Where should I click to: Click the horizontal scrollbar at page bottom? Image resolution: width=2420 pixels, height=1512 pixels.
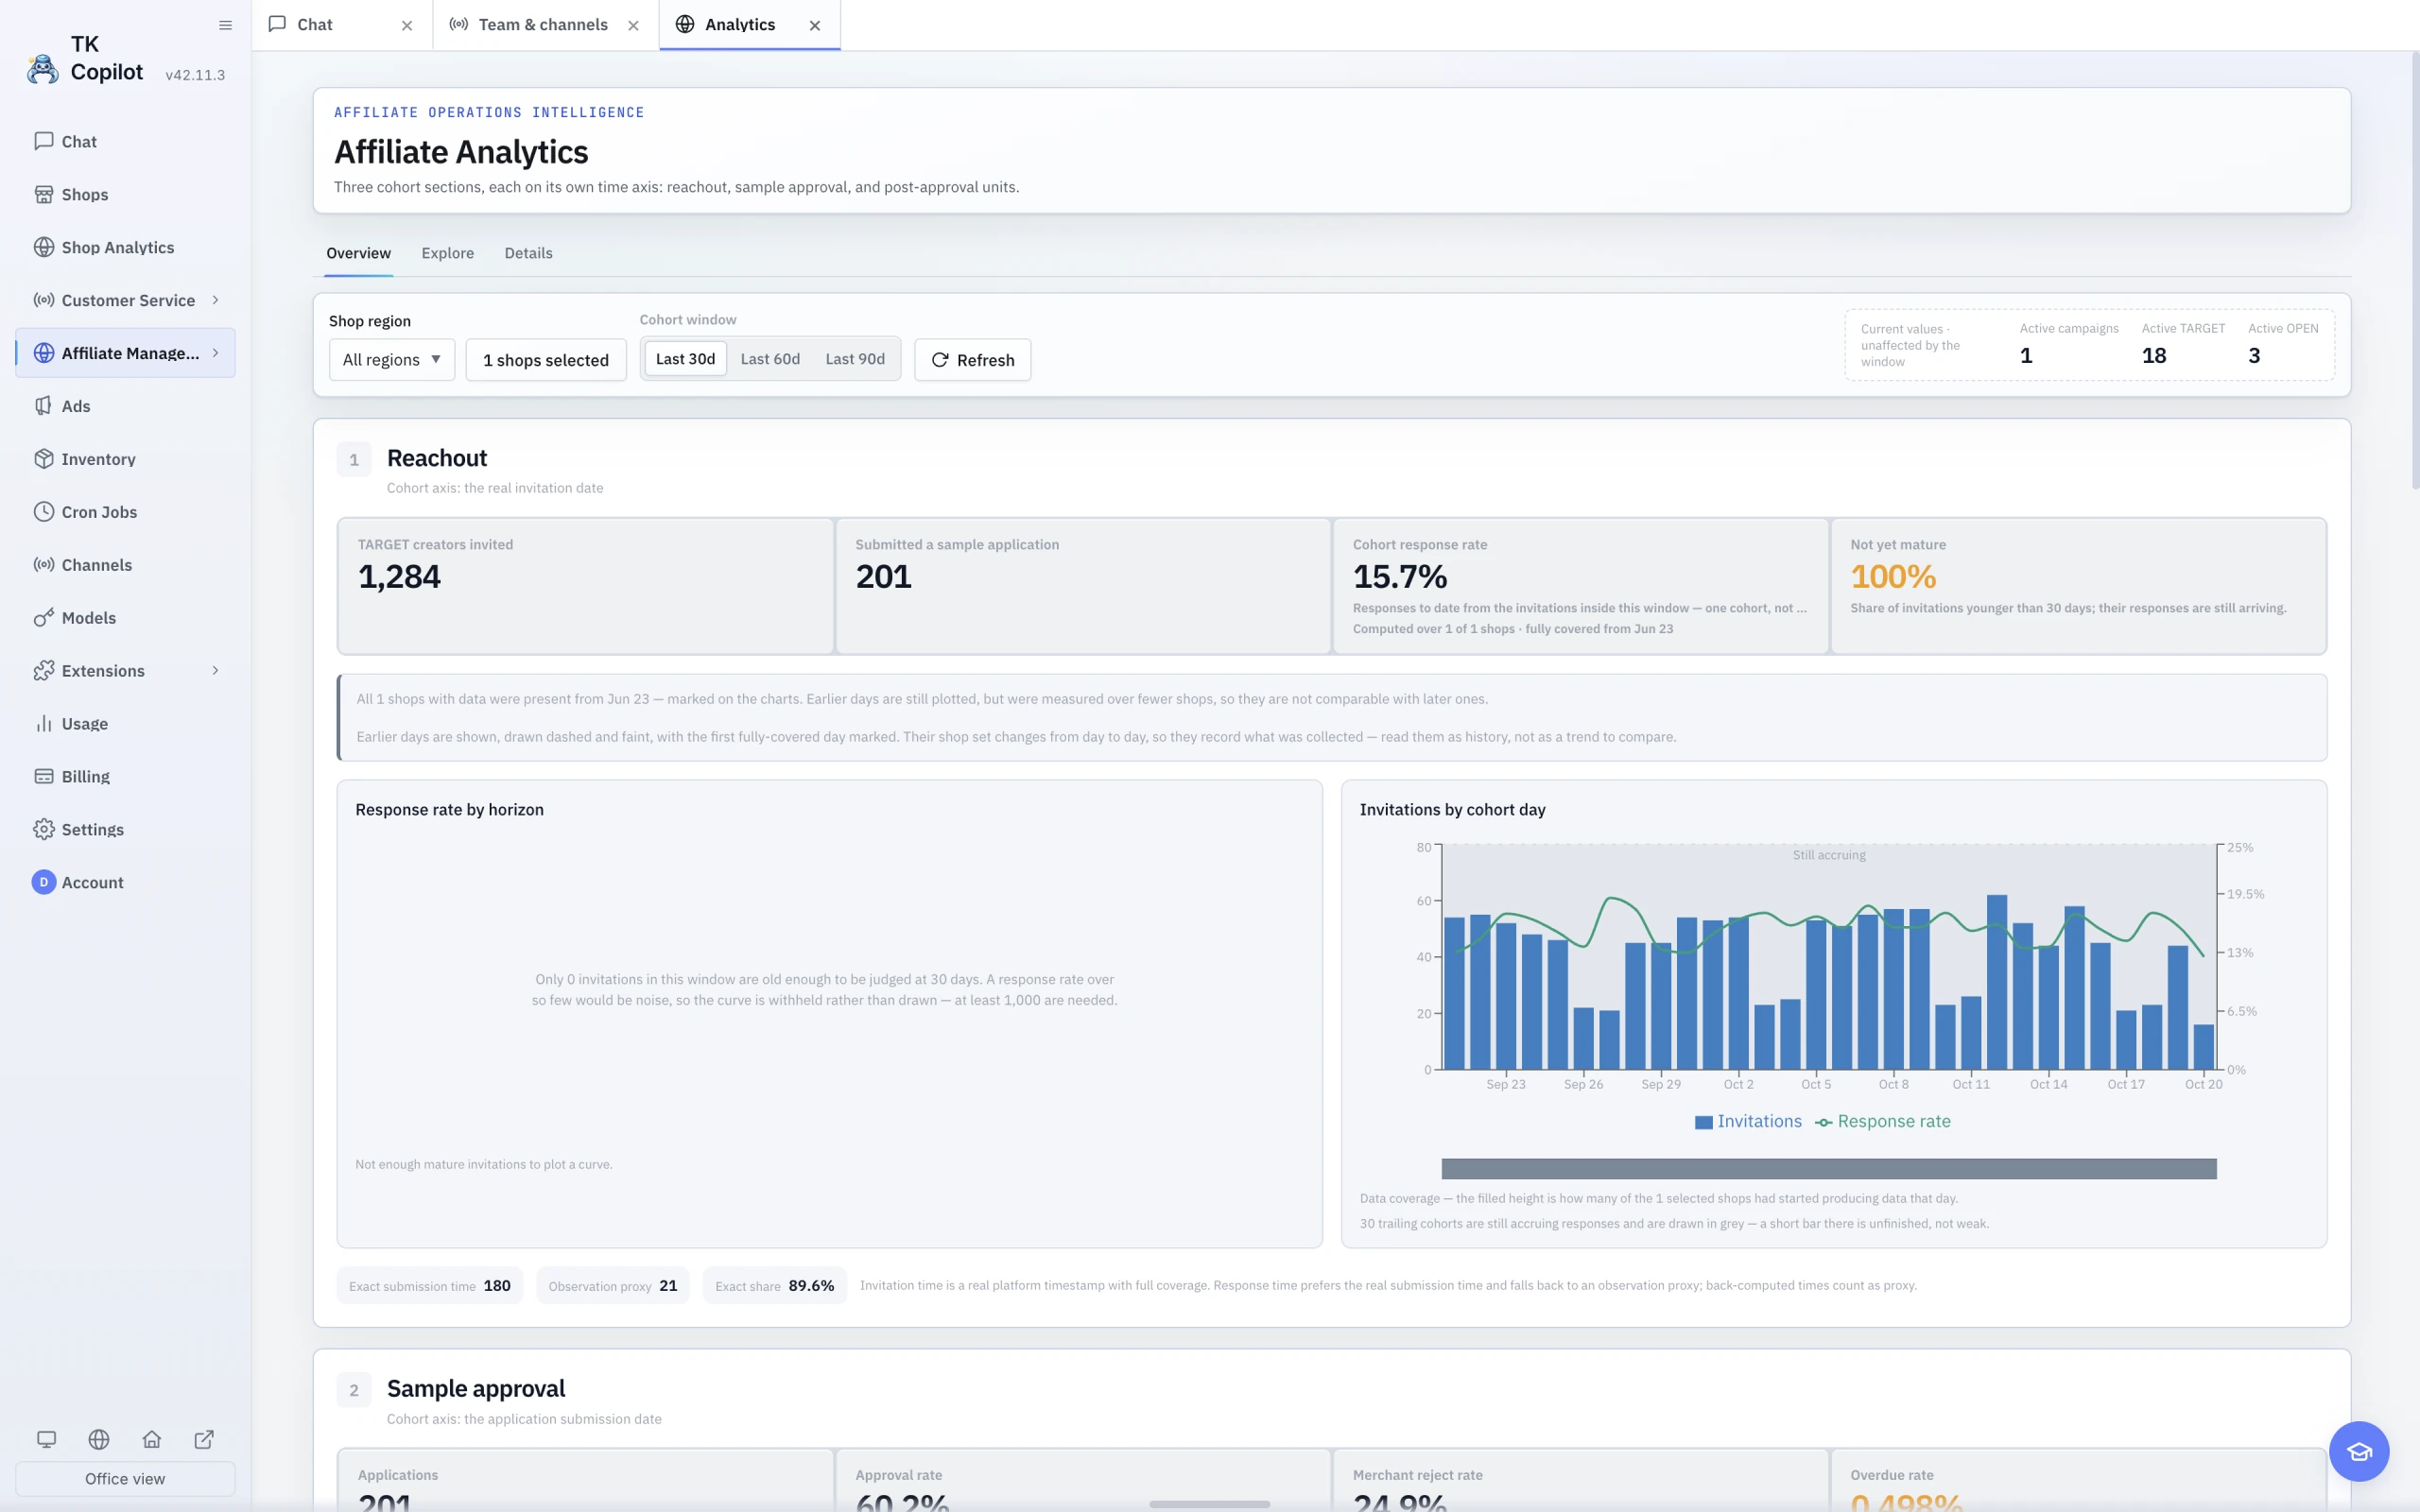click(x=1209, y=1504)
